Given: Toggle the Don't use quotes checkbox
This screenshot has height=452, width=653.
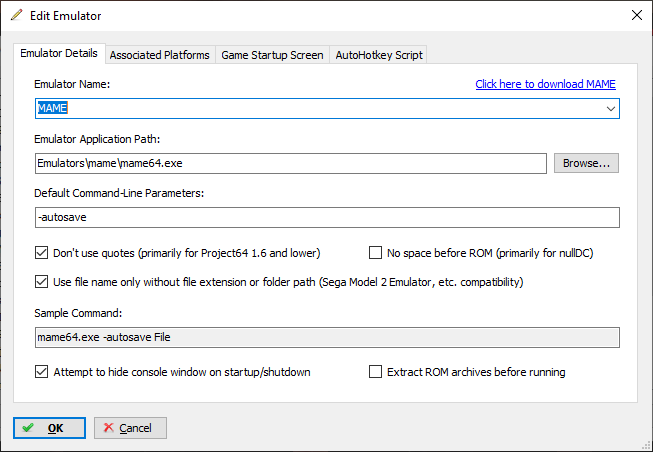Looking at the screenshot, I should coord(41,253).
